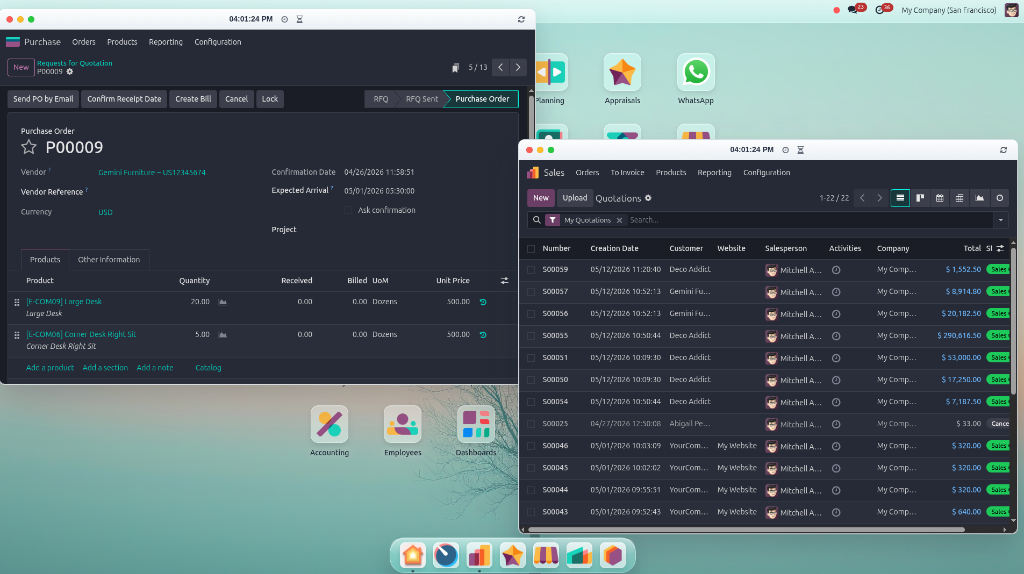1024x574 pixels.
Task: Switch Sales to pivot view
Action: (x=959, y=198)
